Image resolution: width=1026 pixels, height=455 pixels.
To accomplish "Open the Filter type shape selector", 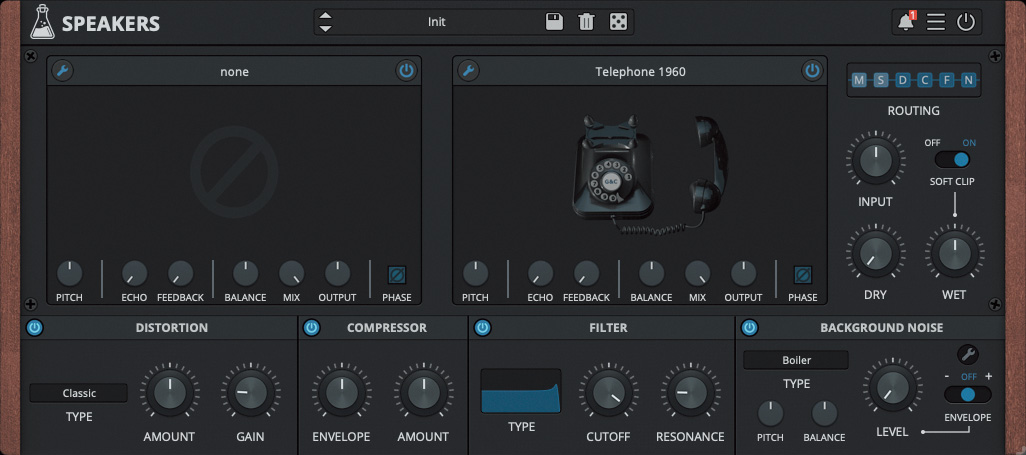I will [x=521, y=391].
